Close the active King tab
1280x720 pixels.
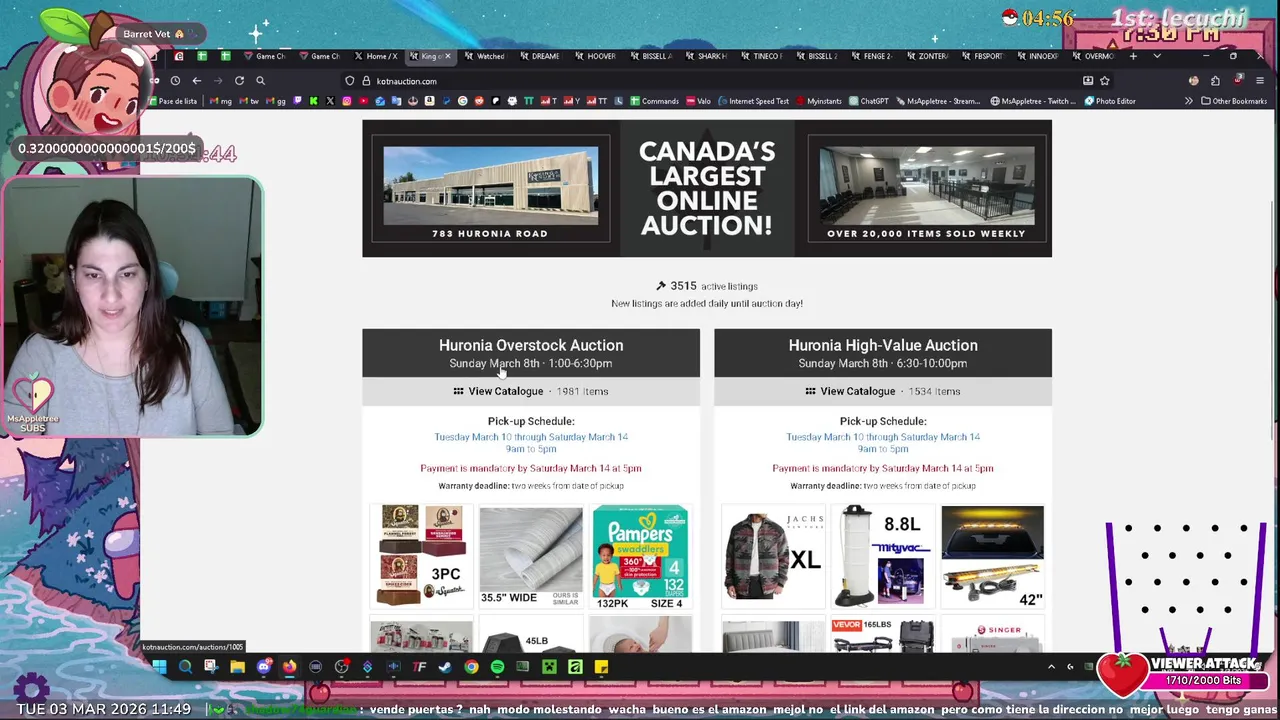[x=447, y=56]
